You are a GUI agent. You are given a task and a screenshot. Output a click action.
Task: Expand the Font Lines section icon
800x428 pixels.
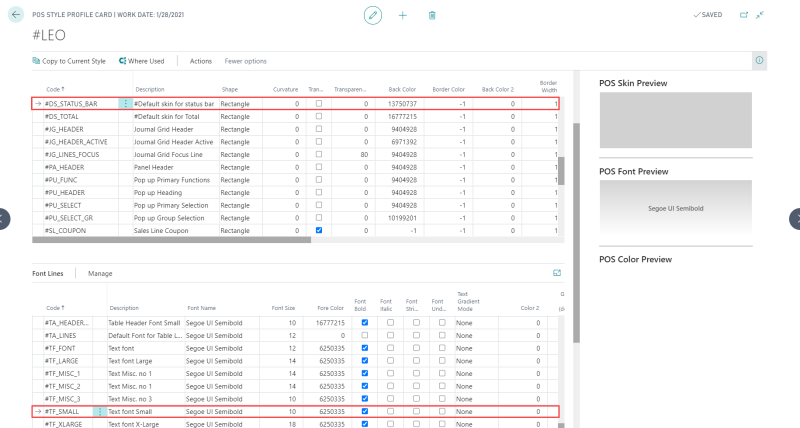(x=557, y=272)
